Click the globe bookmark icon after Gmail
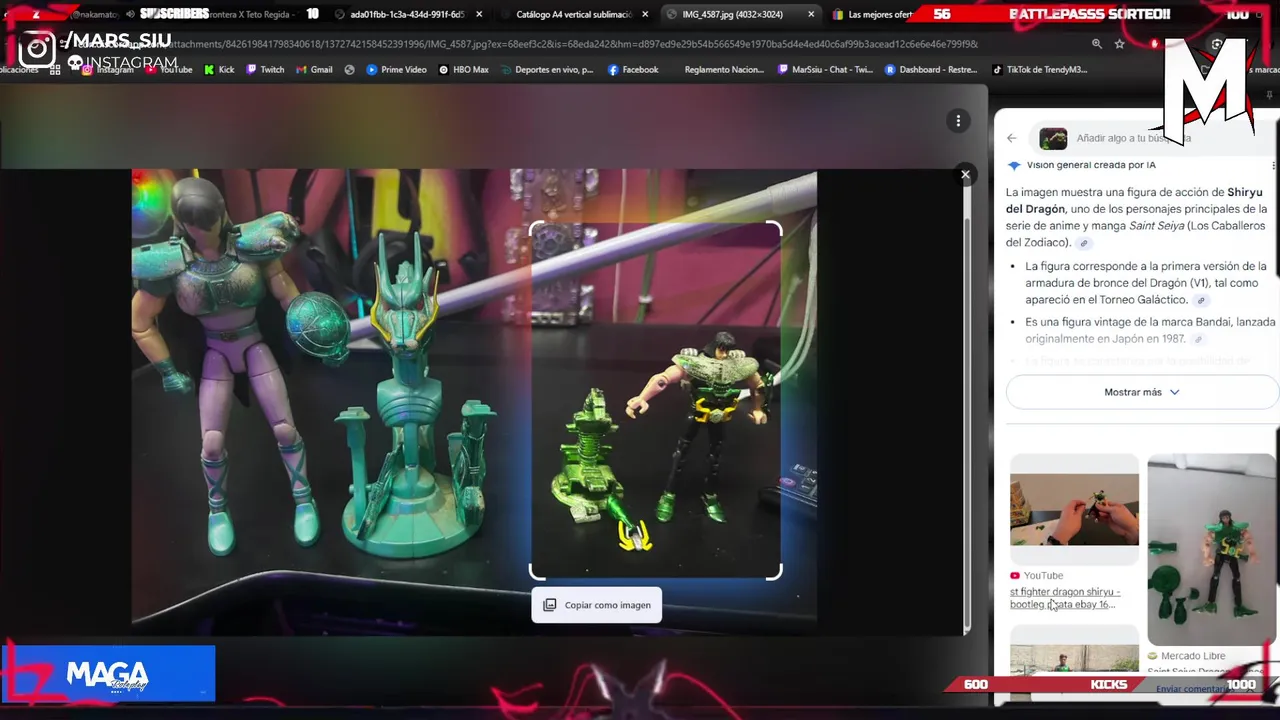 (x=349, y=70)
